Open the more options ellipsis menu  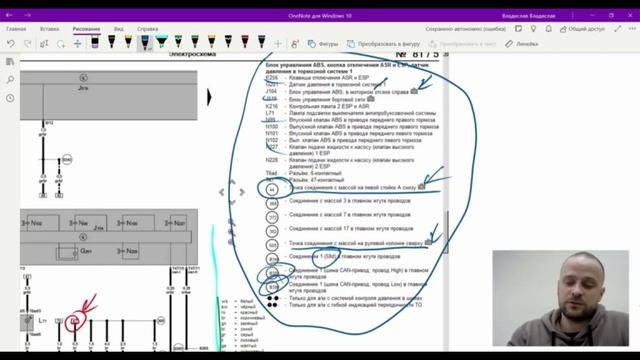pos(632,29)
